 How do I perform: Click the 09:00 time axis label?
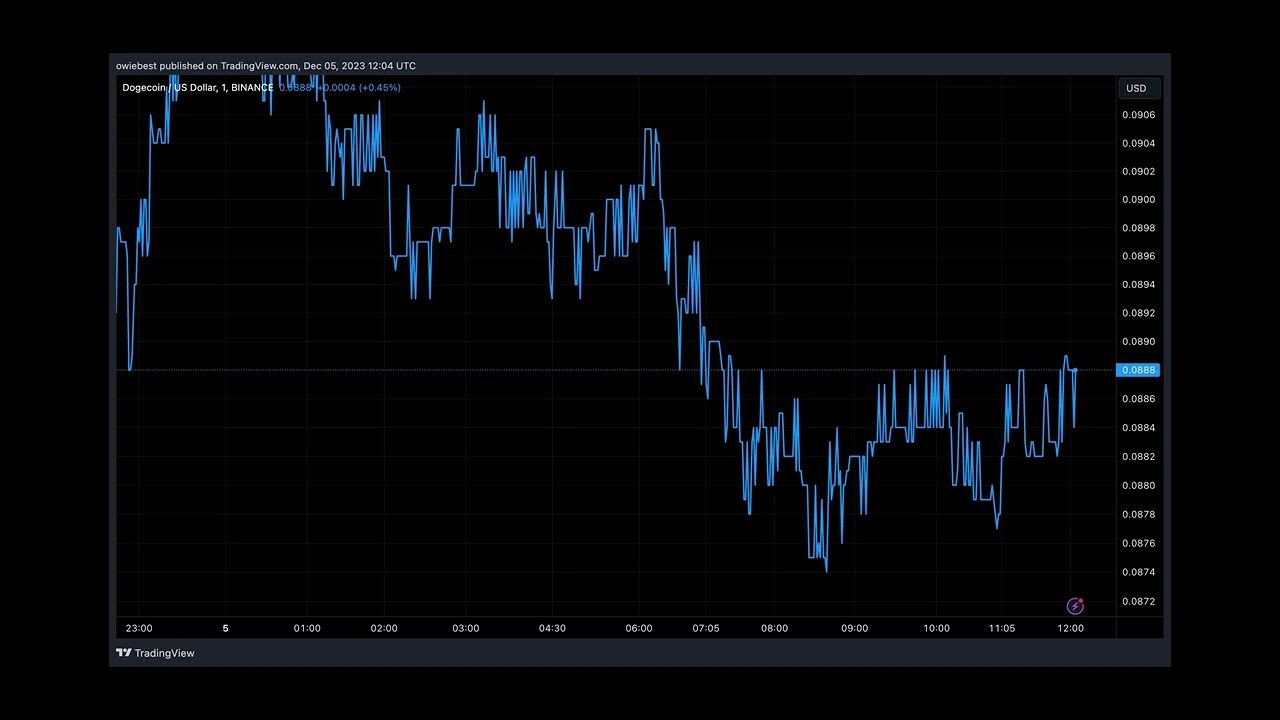tap(854, 628)
